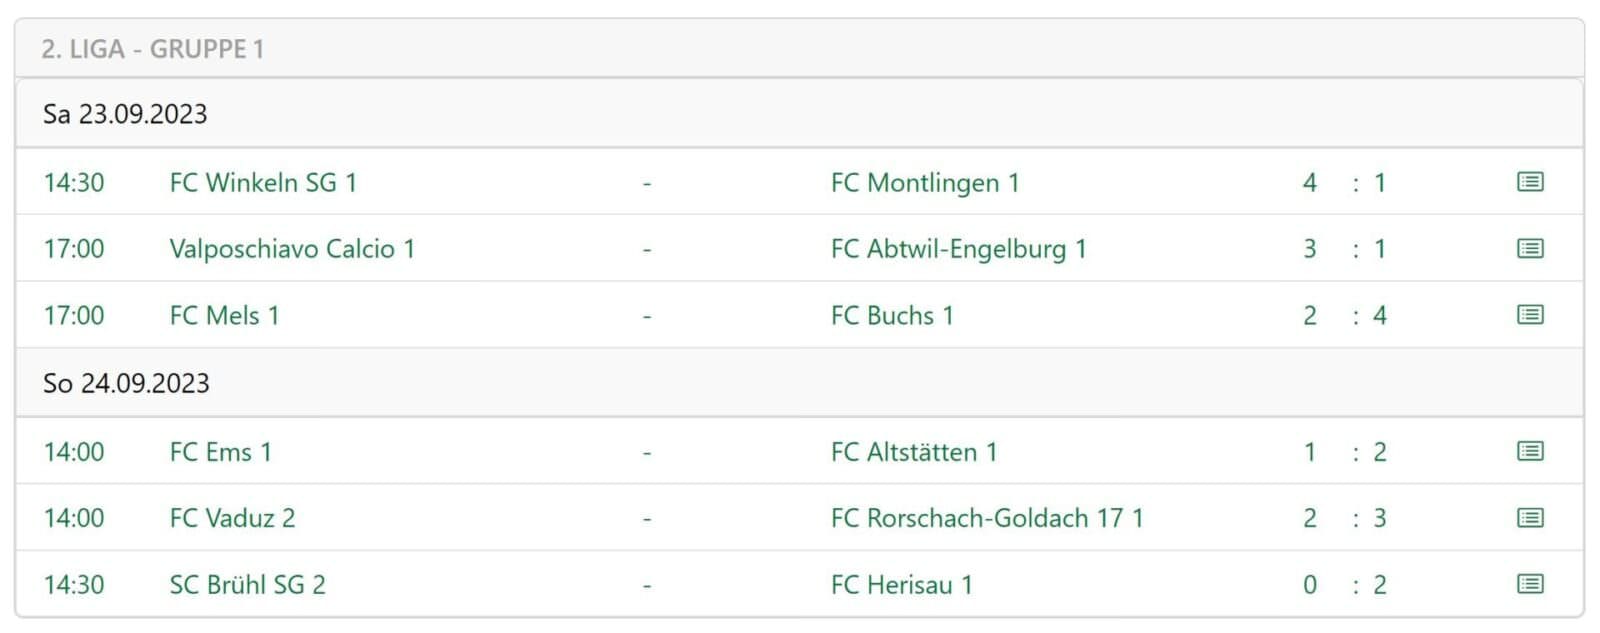Open Valposchiavo Calcio 1 team link

tap(292, 249)
